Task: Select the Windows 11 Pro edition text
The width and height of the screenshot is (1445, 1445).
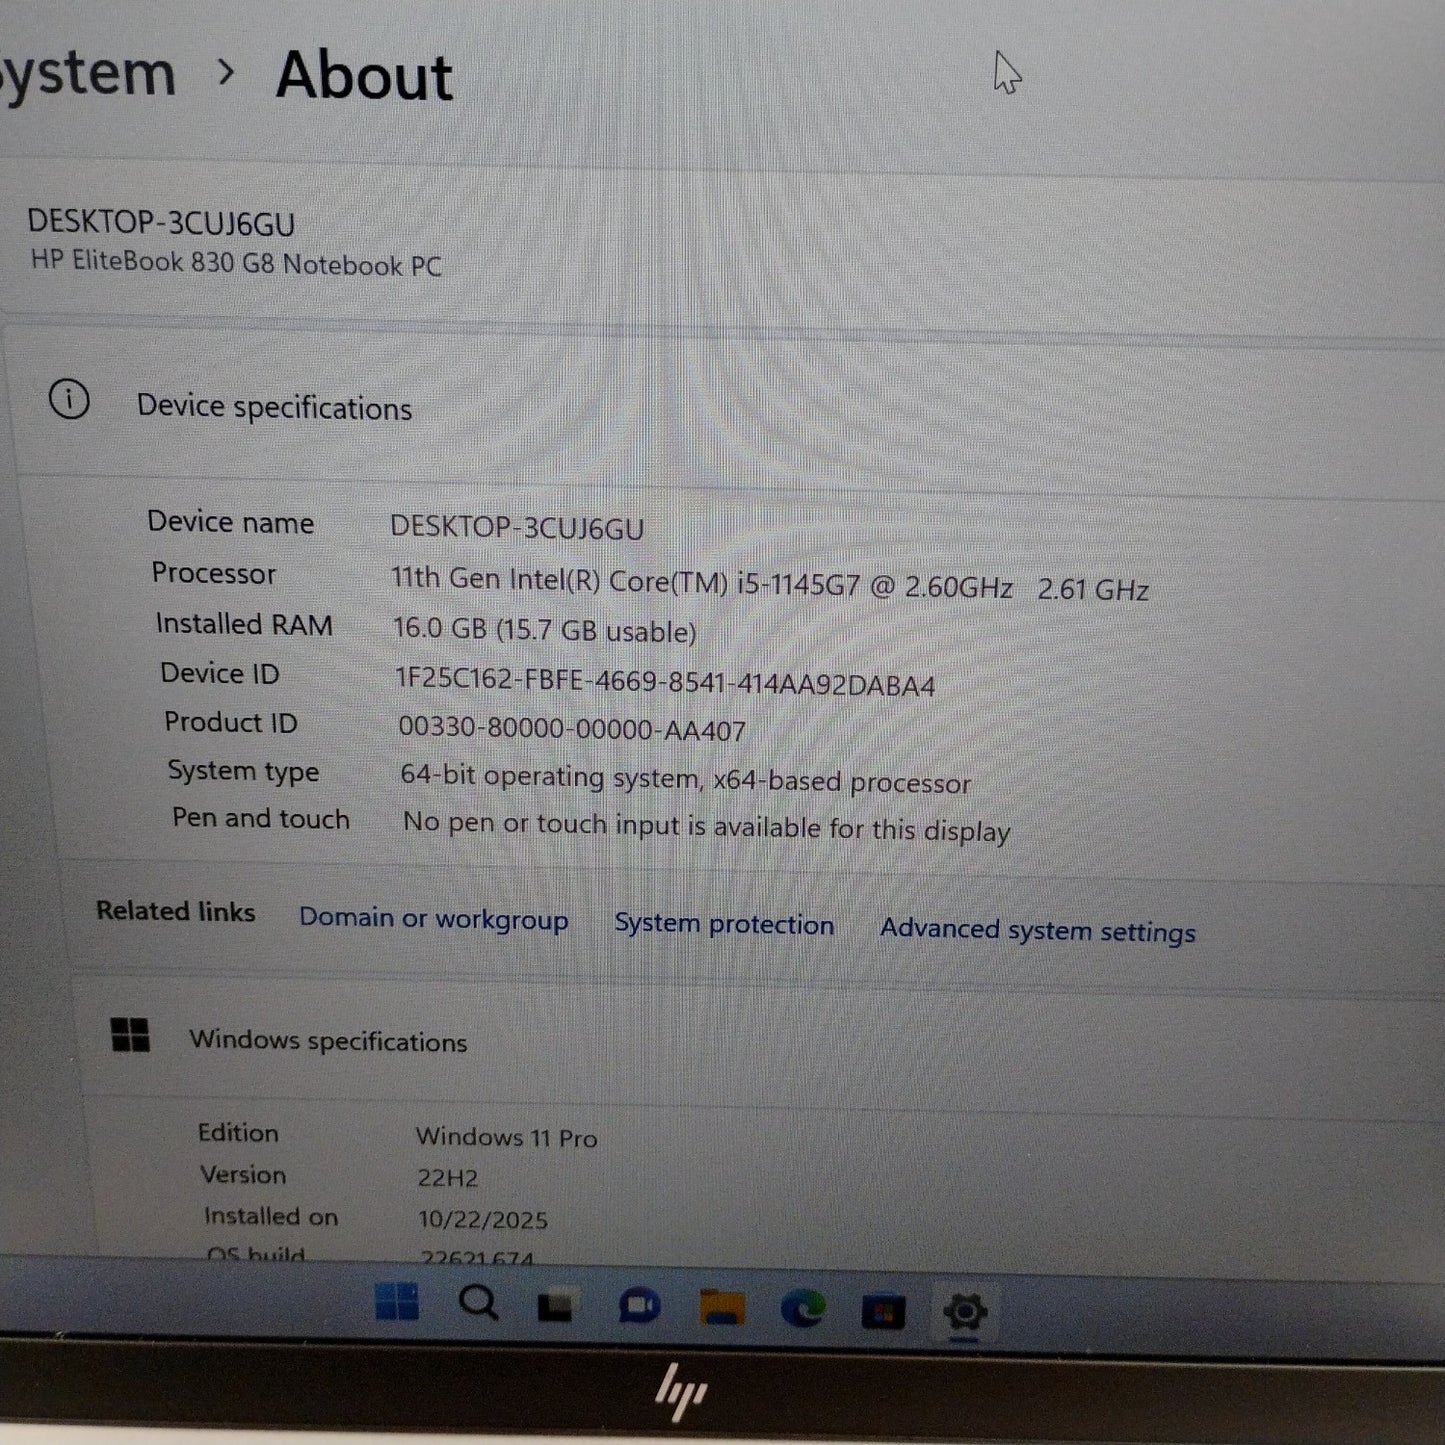Action: [505, 1137]
